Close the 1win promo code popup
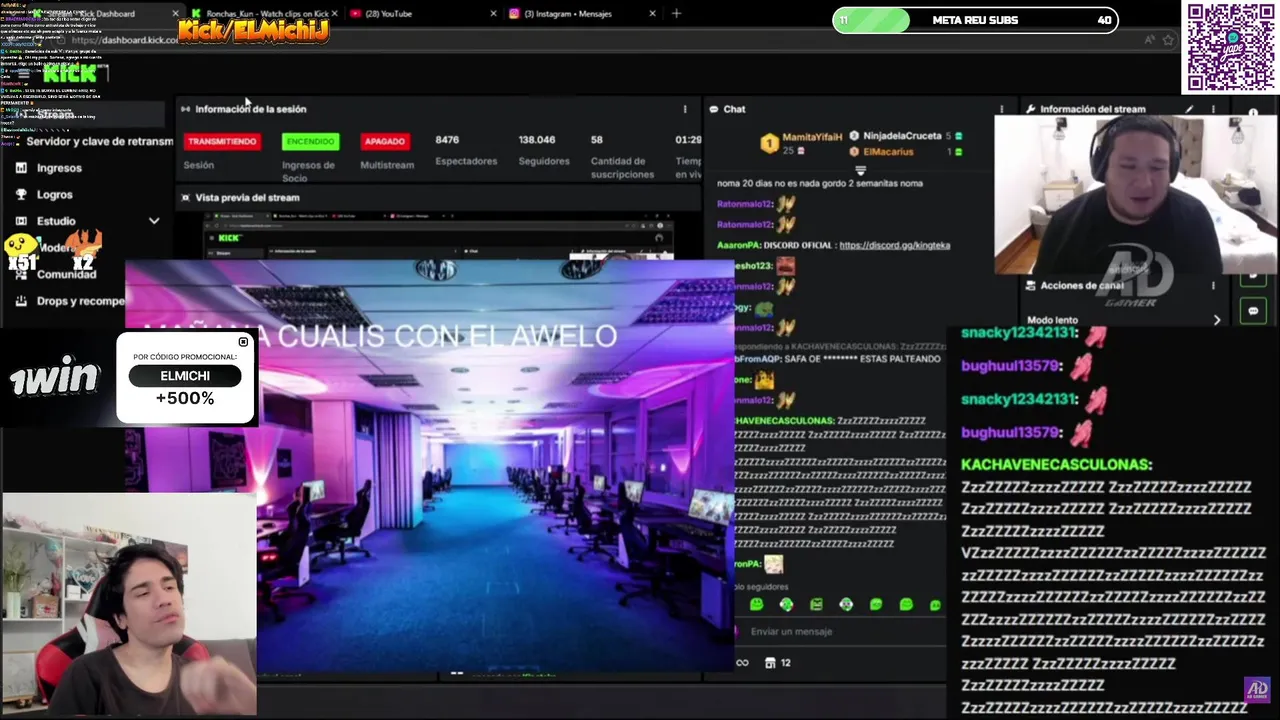This screenshot has width=1280, height=720. (x=243, y=342)
